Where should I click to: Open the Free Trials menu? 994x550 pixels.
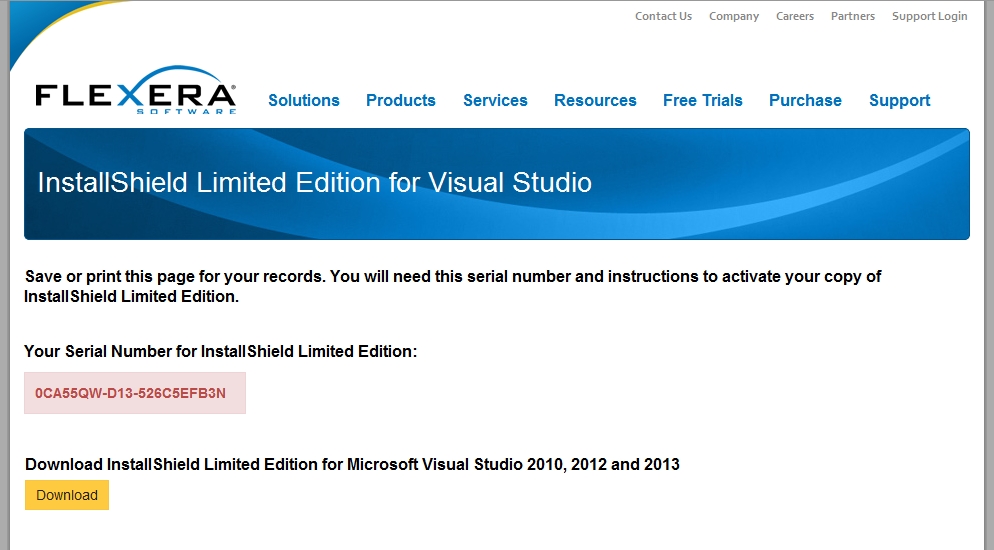[x=702, y=100]
